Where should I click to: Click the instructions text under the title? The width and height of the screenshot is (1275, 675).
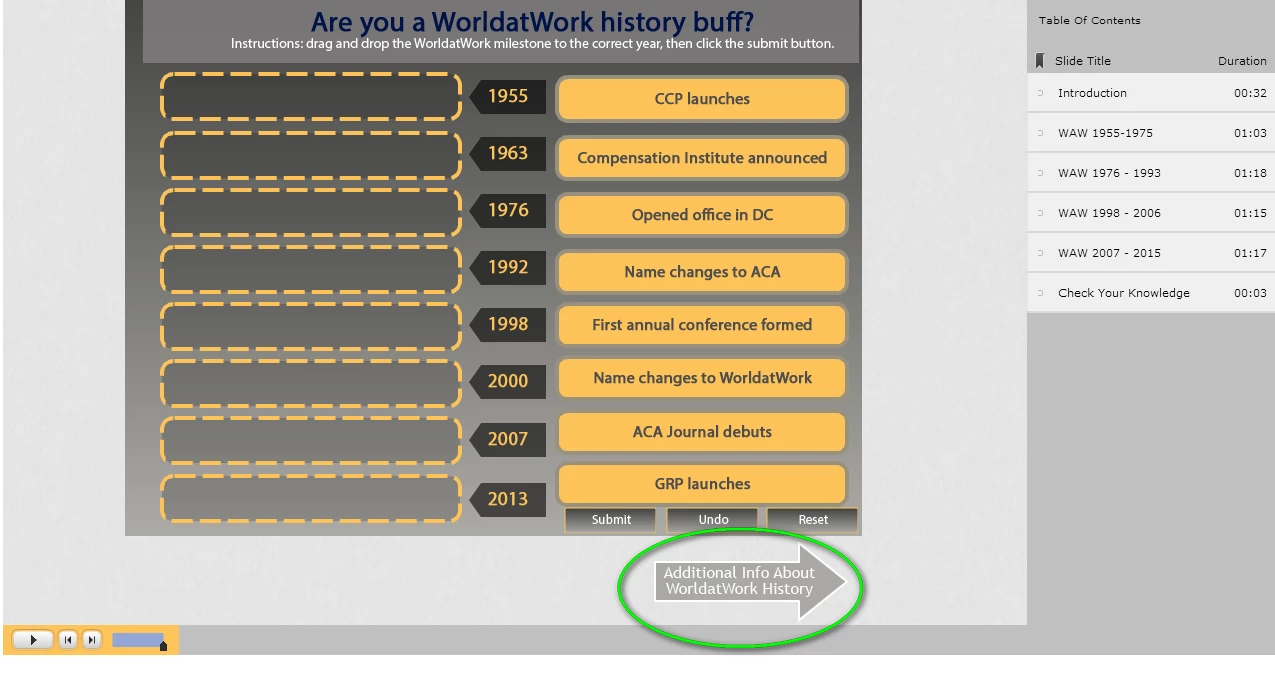pos(532,44)
